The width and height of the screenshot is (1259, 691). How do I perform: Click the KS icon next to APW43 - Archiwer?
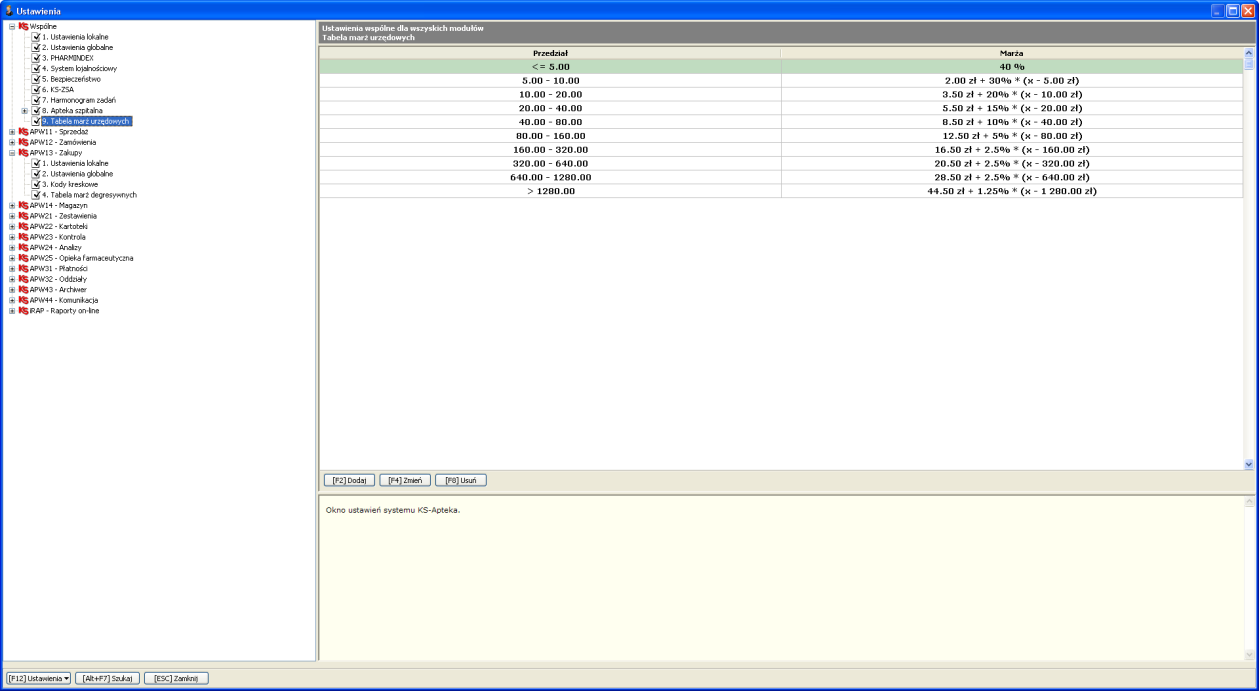(23, 289)
